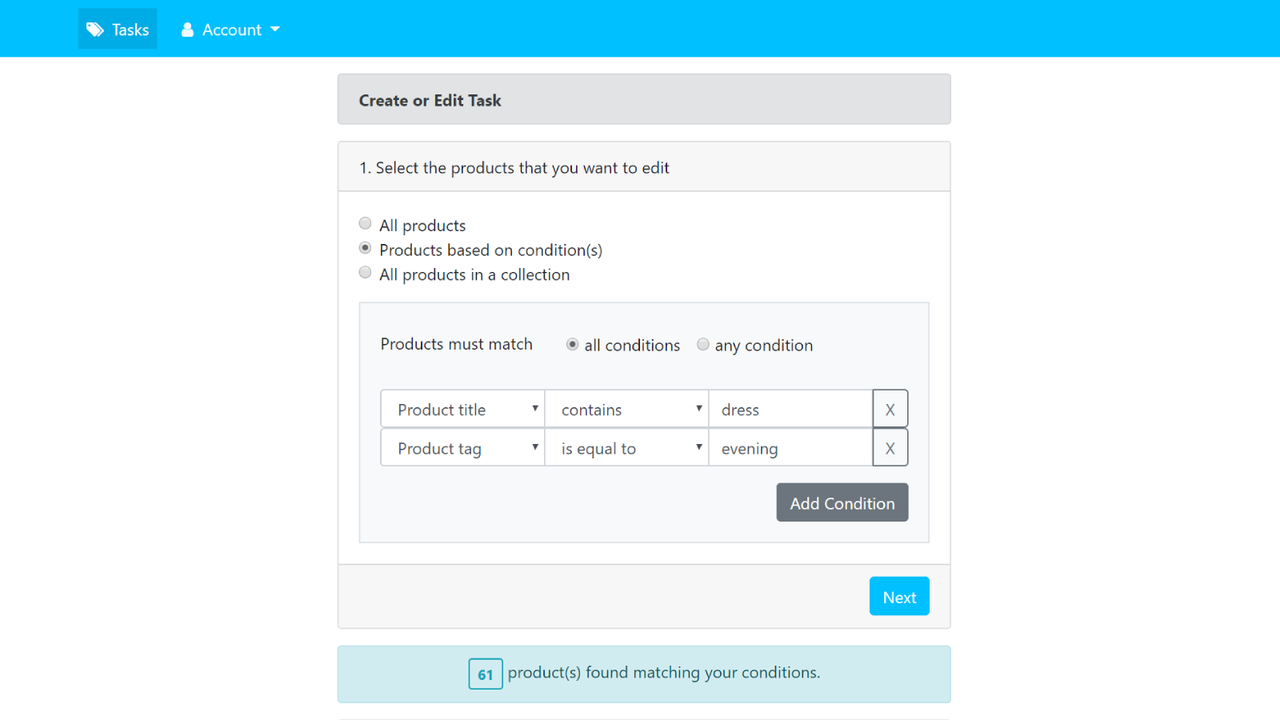Click the person icon next to Account
Viewport: 1280px width, 720px height.
[x=187, y=29]
